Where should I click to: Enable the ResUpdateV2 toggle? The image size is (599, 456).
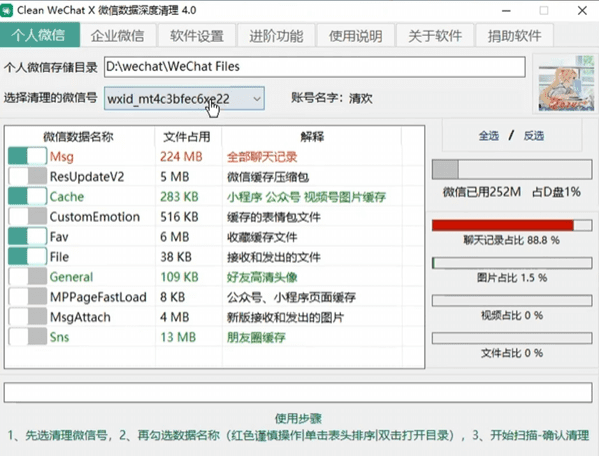28,176
